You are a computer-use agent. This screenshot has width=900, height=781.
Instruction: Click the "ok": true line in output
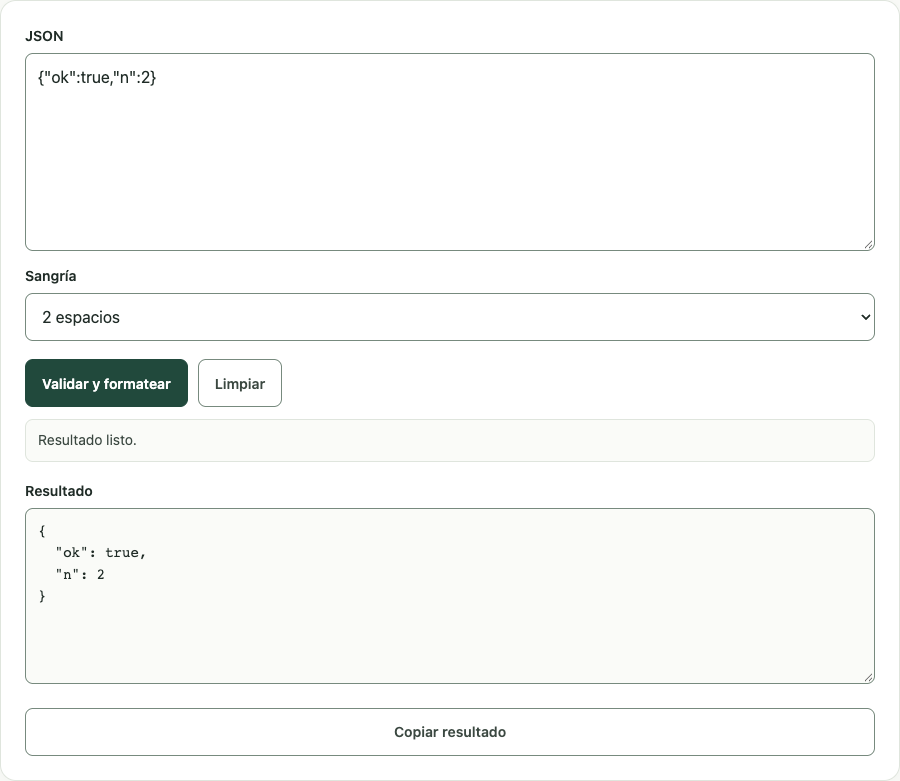[x=101, y=553]
